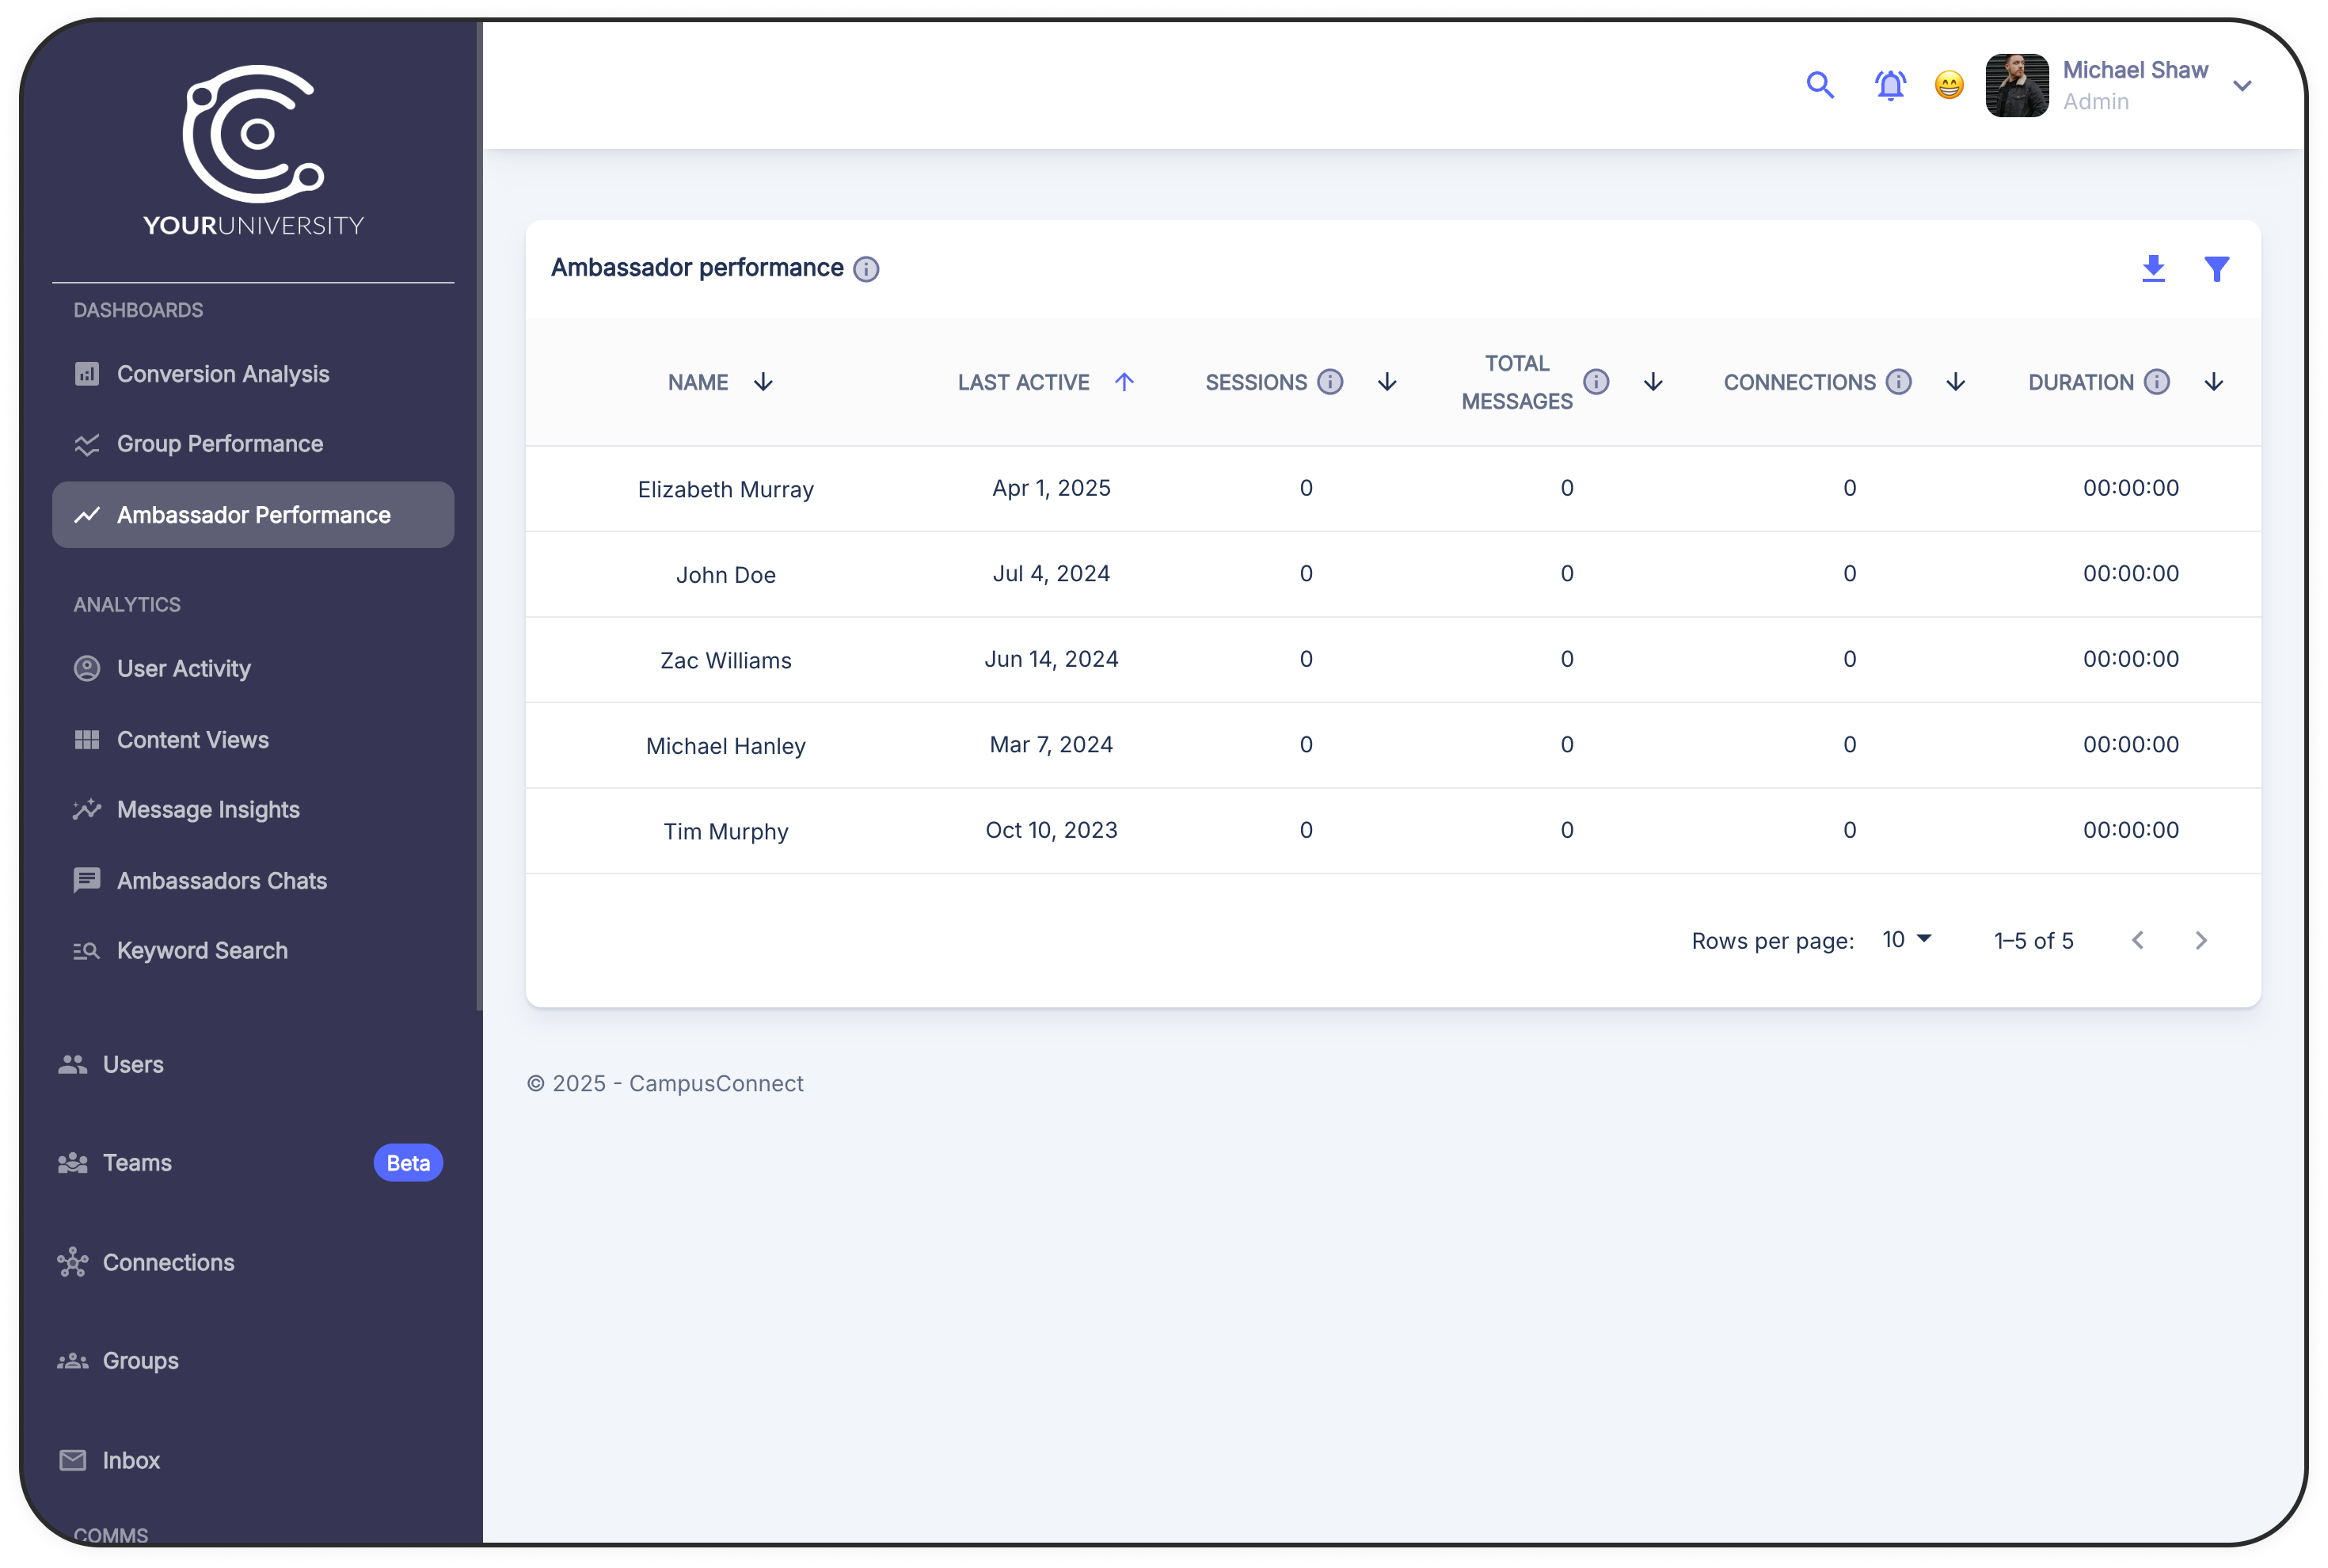This screenshot has width=2328, height=1568.
Task: Select Ambassador Performance menu item
Action: coord(253,515)
